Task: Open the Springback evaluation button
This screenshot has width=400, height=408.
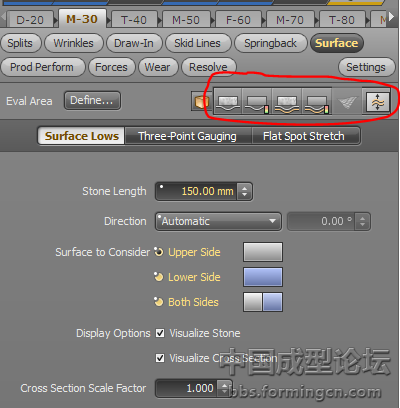Action: point(270,43)
